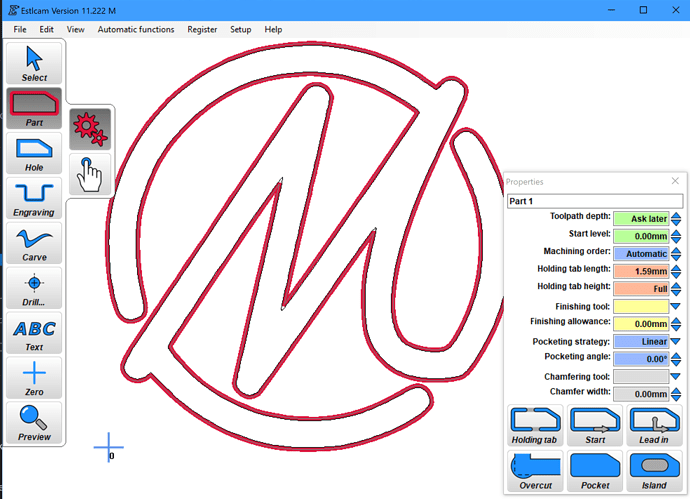Add a Holding tab to part

pos(534,424)
